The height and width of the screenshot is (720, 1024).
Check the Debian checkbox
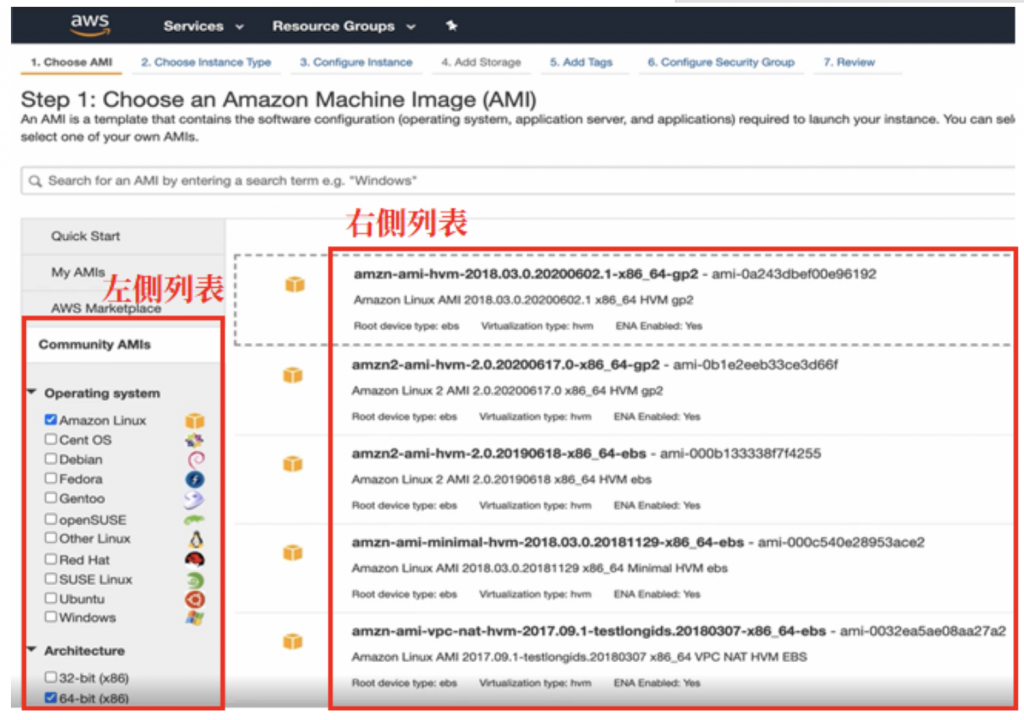pos(51,459)
